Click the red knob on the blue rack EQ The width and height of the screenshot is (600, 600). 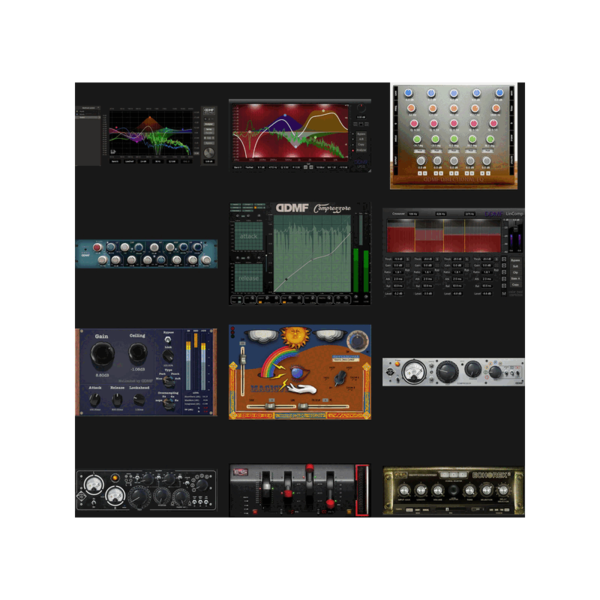[x=98, y=248]
